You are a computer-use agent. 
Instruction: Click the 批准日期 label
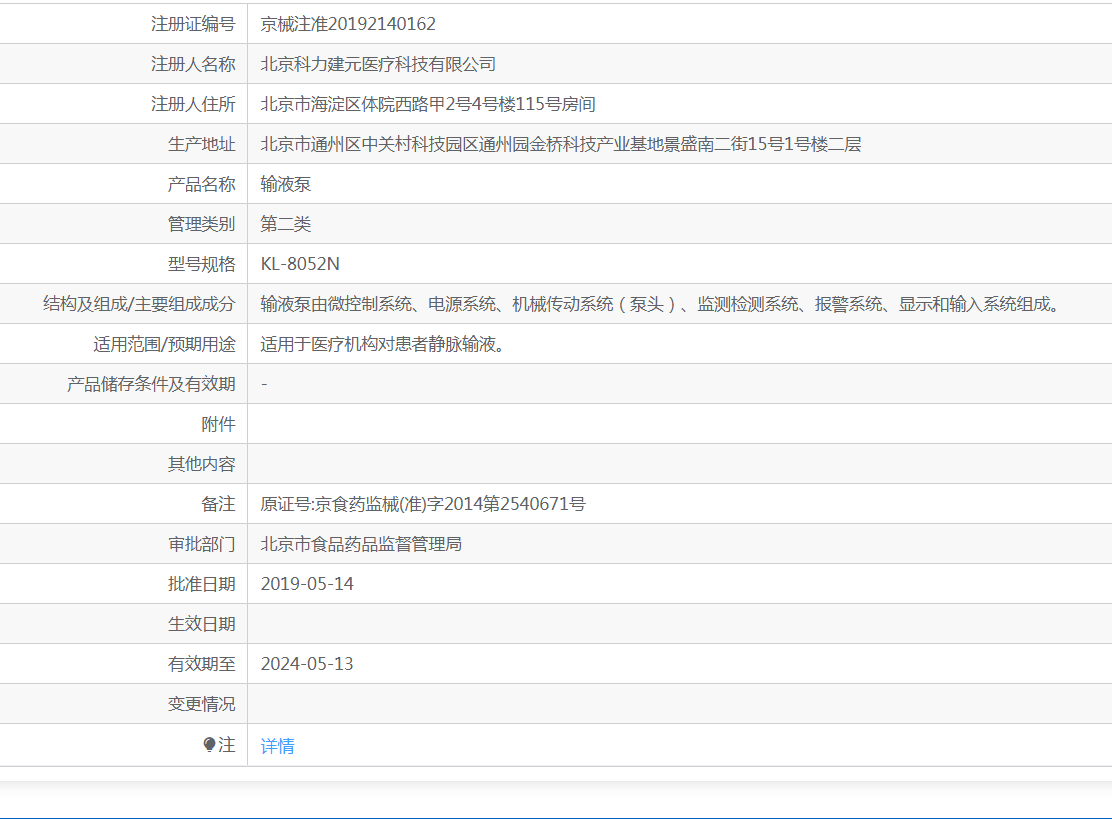coord(201,584)
